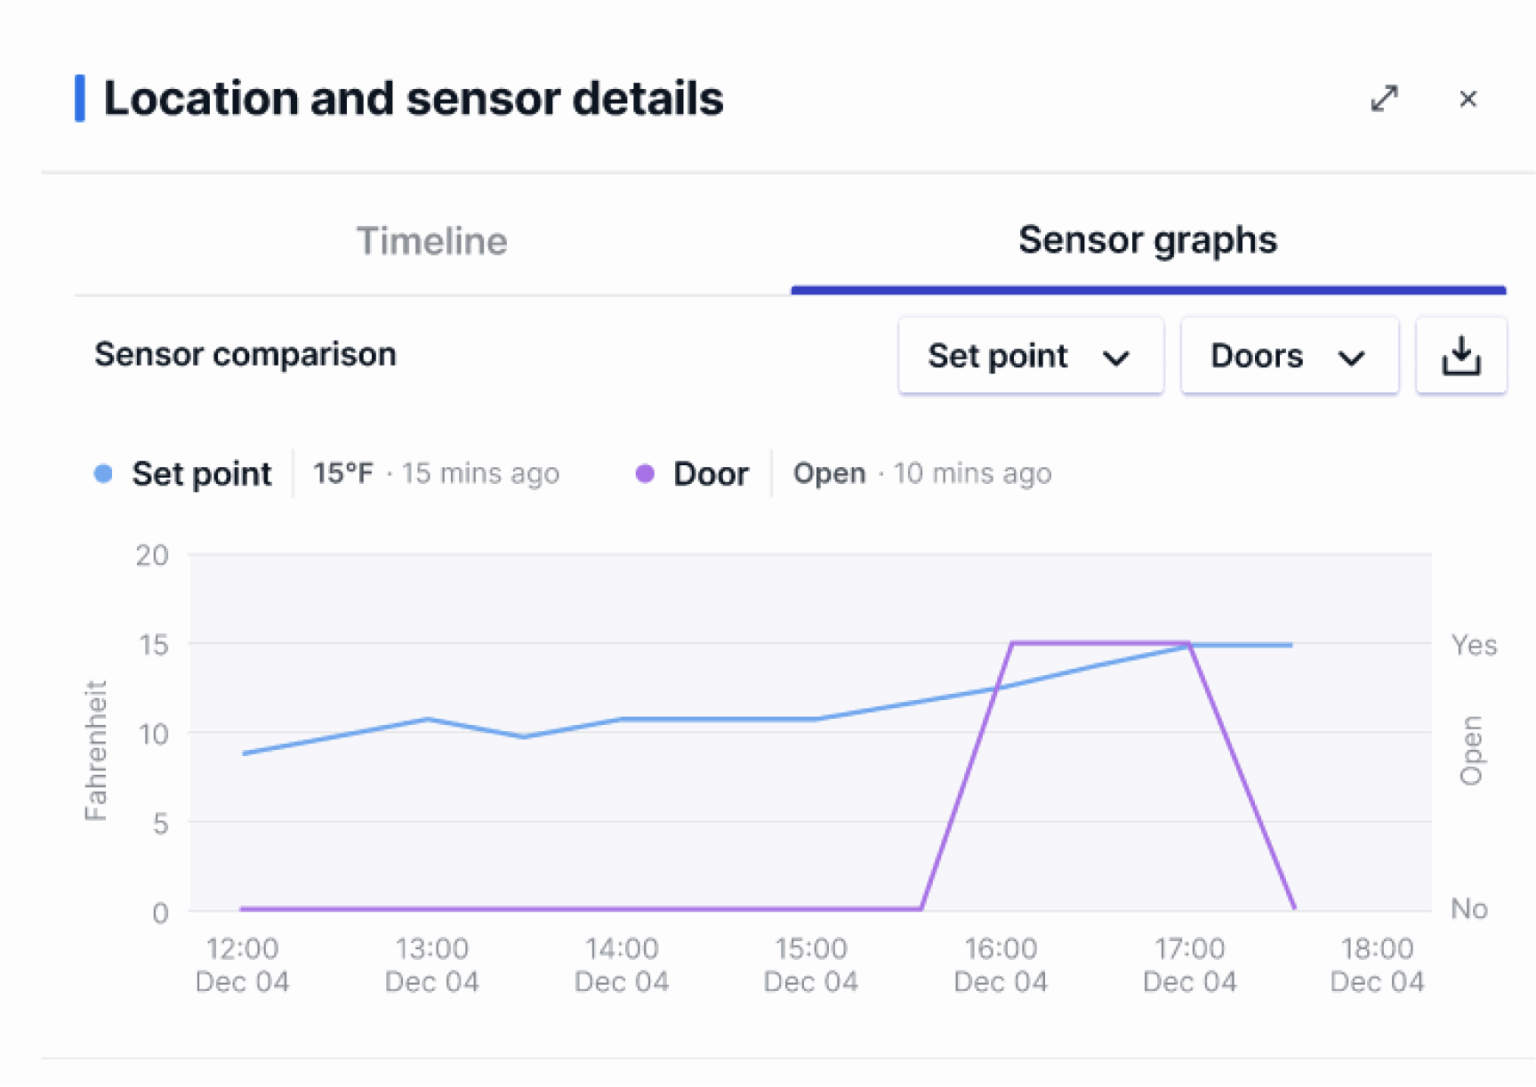This screenshot has width=1536, height=1087.
Task: Toggle the Door series label
Action: [x=710, y=474]
